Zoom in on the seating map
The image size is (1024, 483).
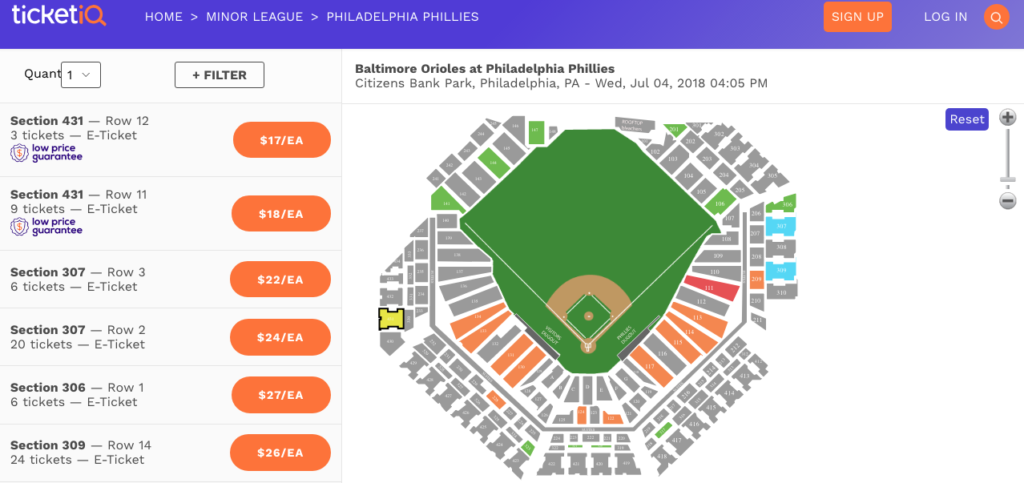point(1007,118)
